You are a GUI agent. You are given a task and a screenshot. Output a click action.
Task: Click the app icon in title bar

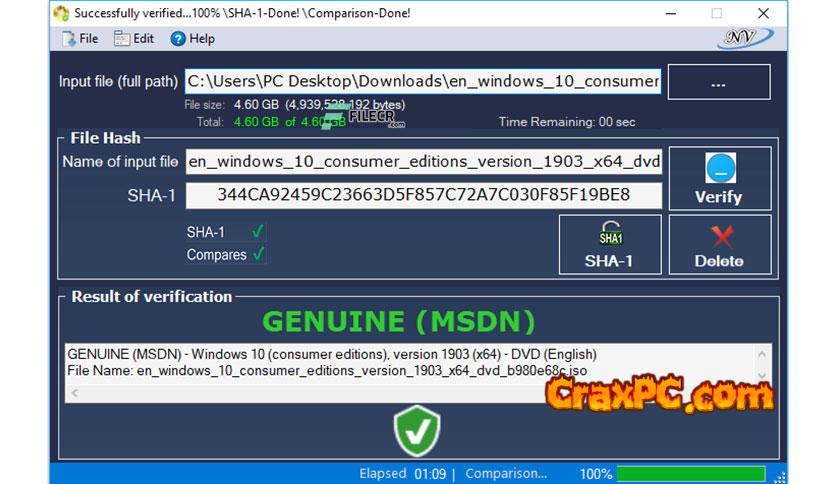coord(61,13)
